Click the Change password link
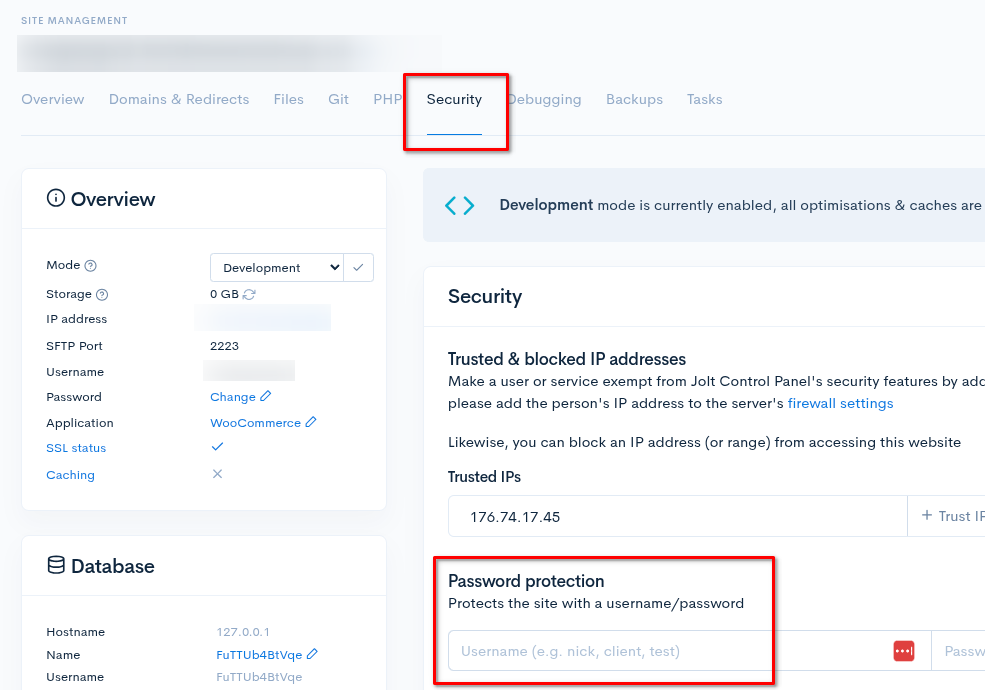This screenshot has height=690, width=985. [x=233, y=397]
